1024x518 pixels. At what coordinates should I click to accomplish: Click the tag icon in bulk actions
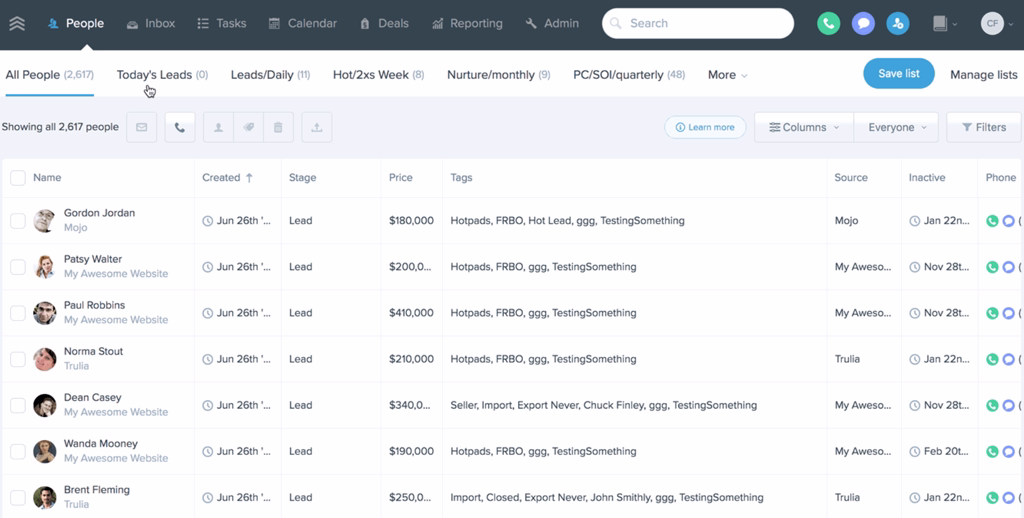248,127
